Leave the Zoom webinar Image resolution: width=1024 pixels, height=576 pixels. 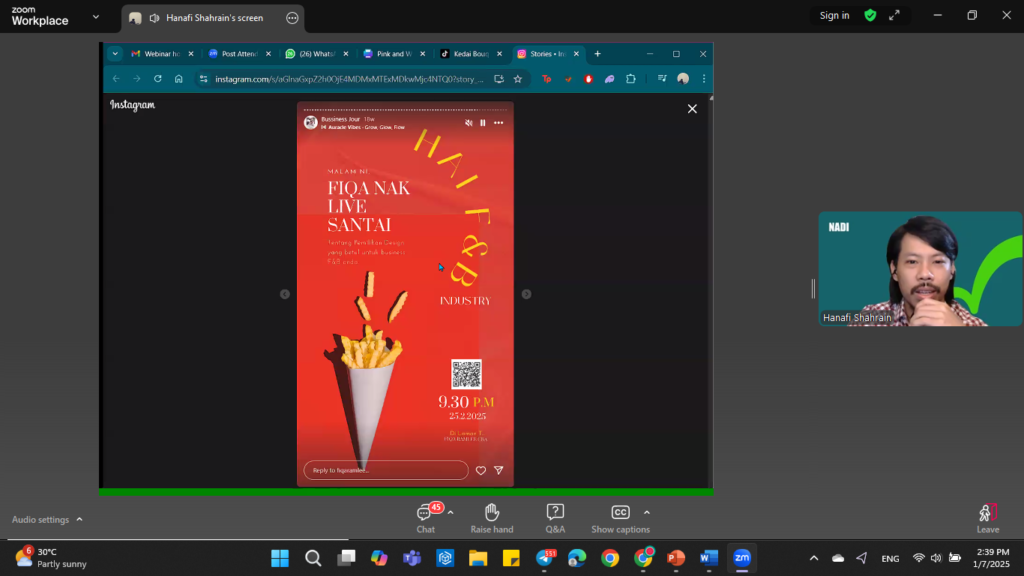[x=987, y=519]
